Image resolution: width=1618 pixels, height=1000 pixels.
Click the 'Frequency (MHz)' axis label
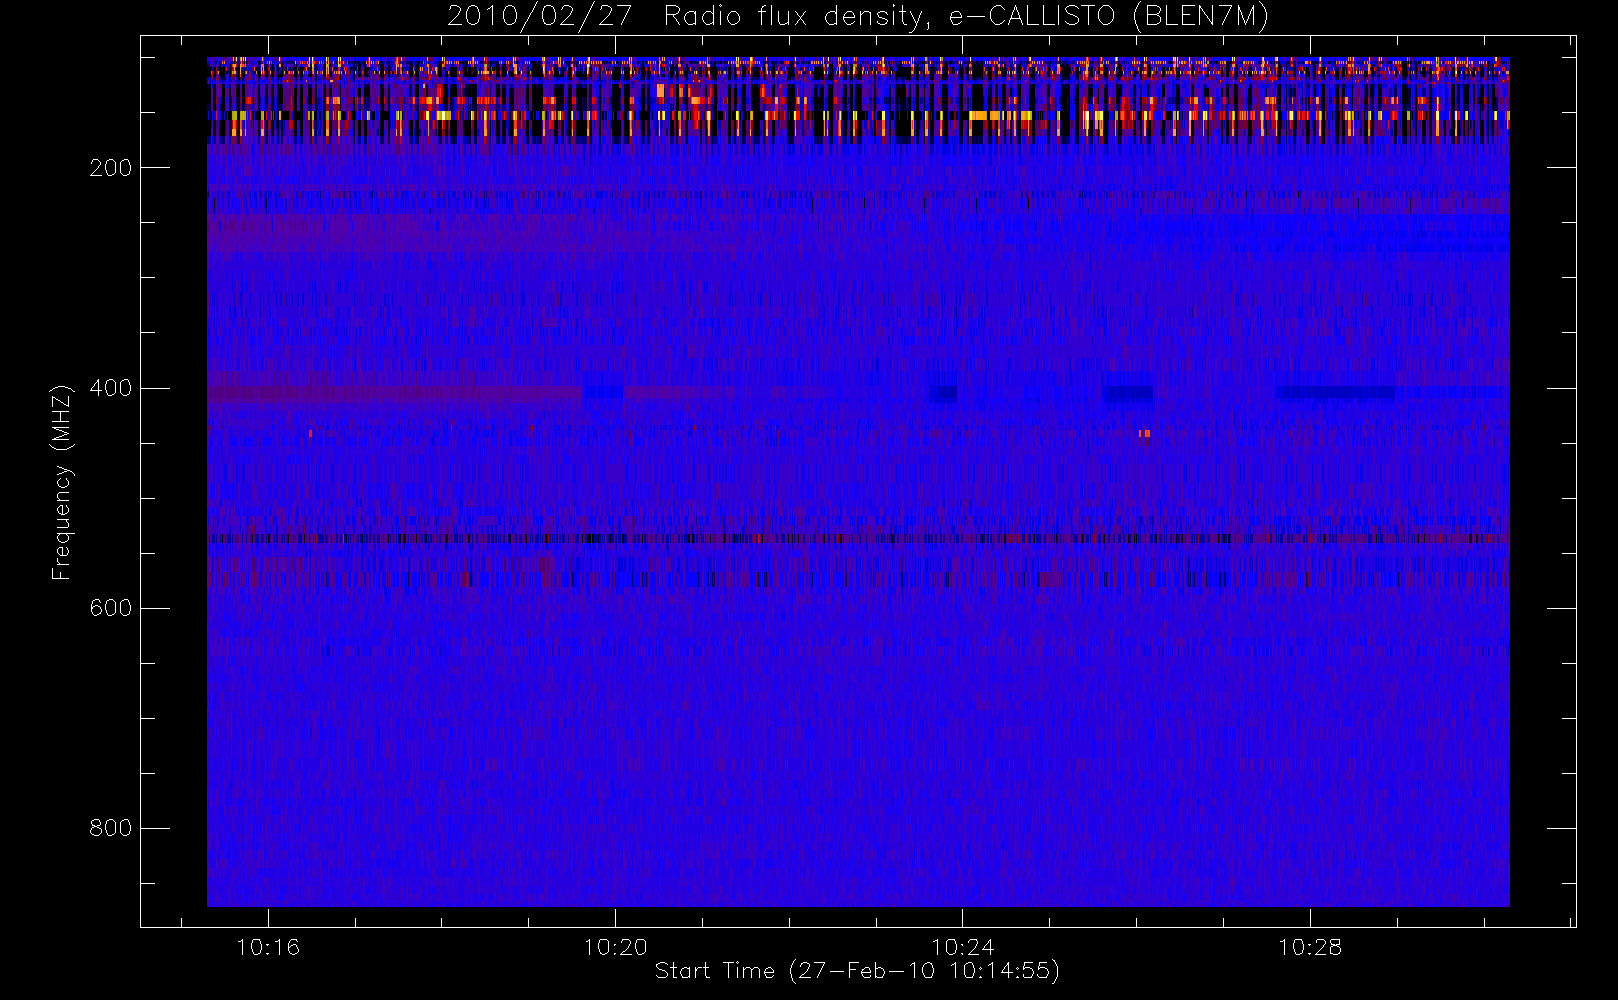click(x=62, y=482)
